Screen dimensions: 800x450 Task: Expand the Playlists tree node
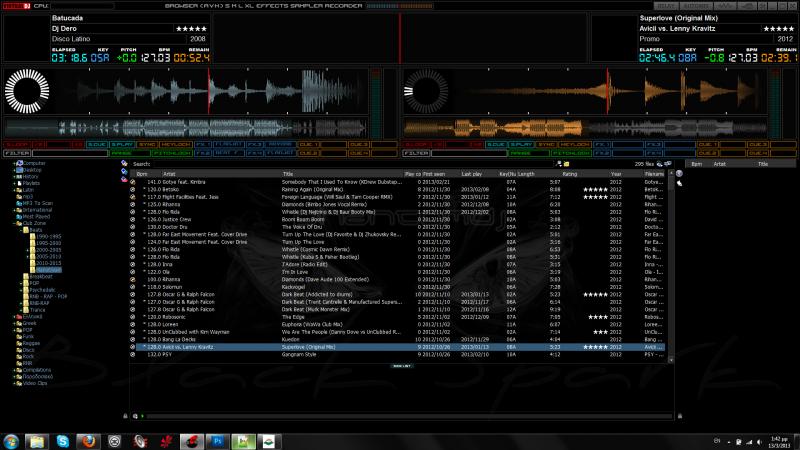[x=14, y=183]
